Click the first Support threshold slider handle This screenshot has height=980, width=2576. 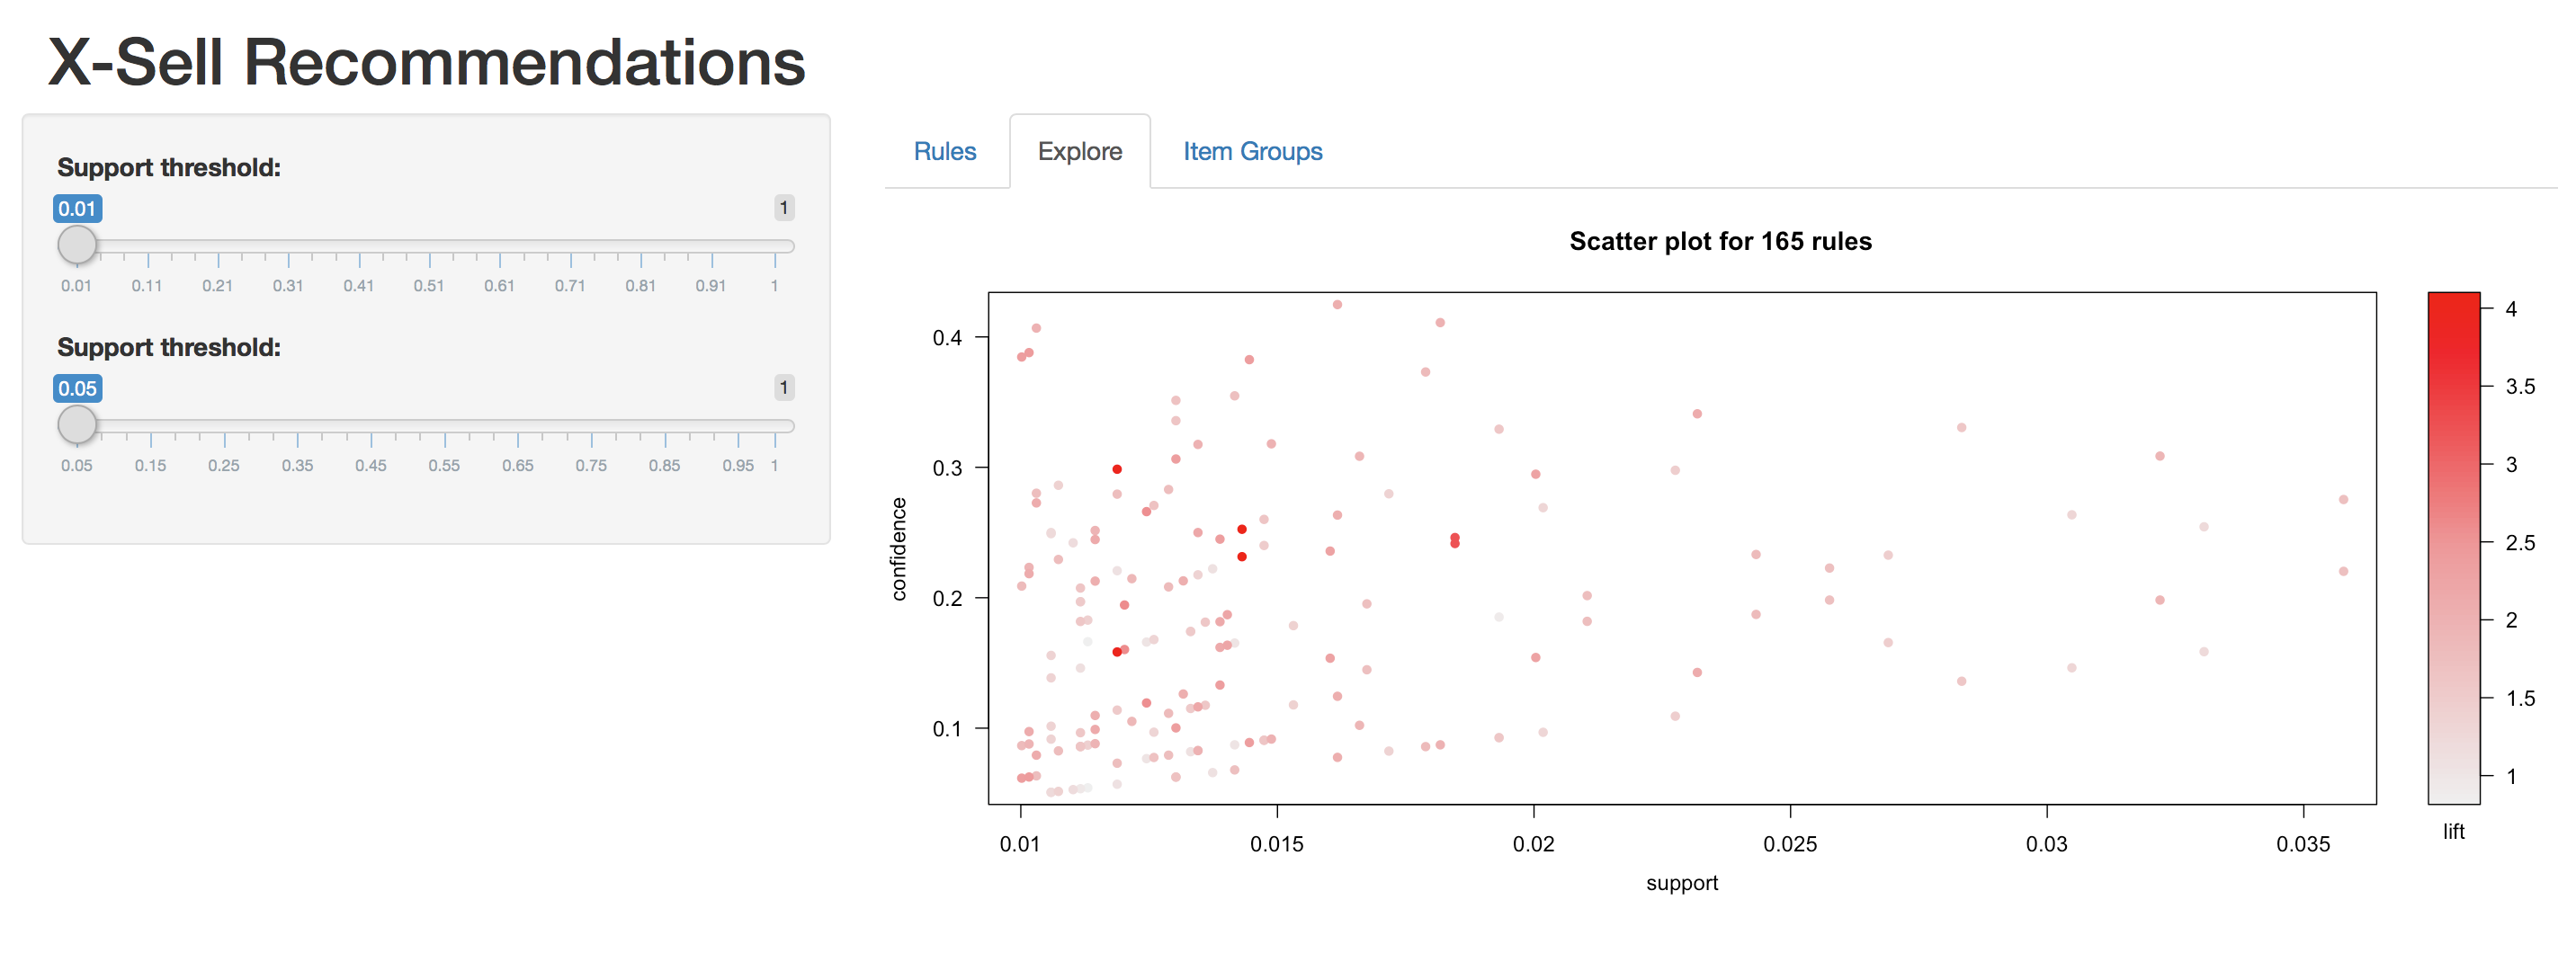77,245
